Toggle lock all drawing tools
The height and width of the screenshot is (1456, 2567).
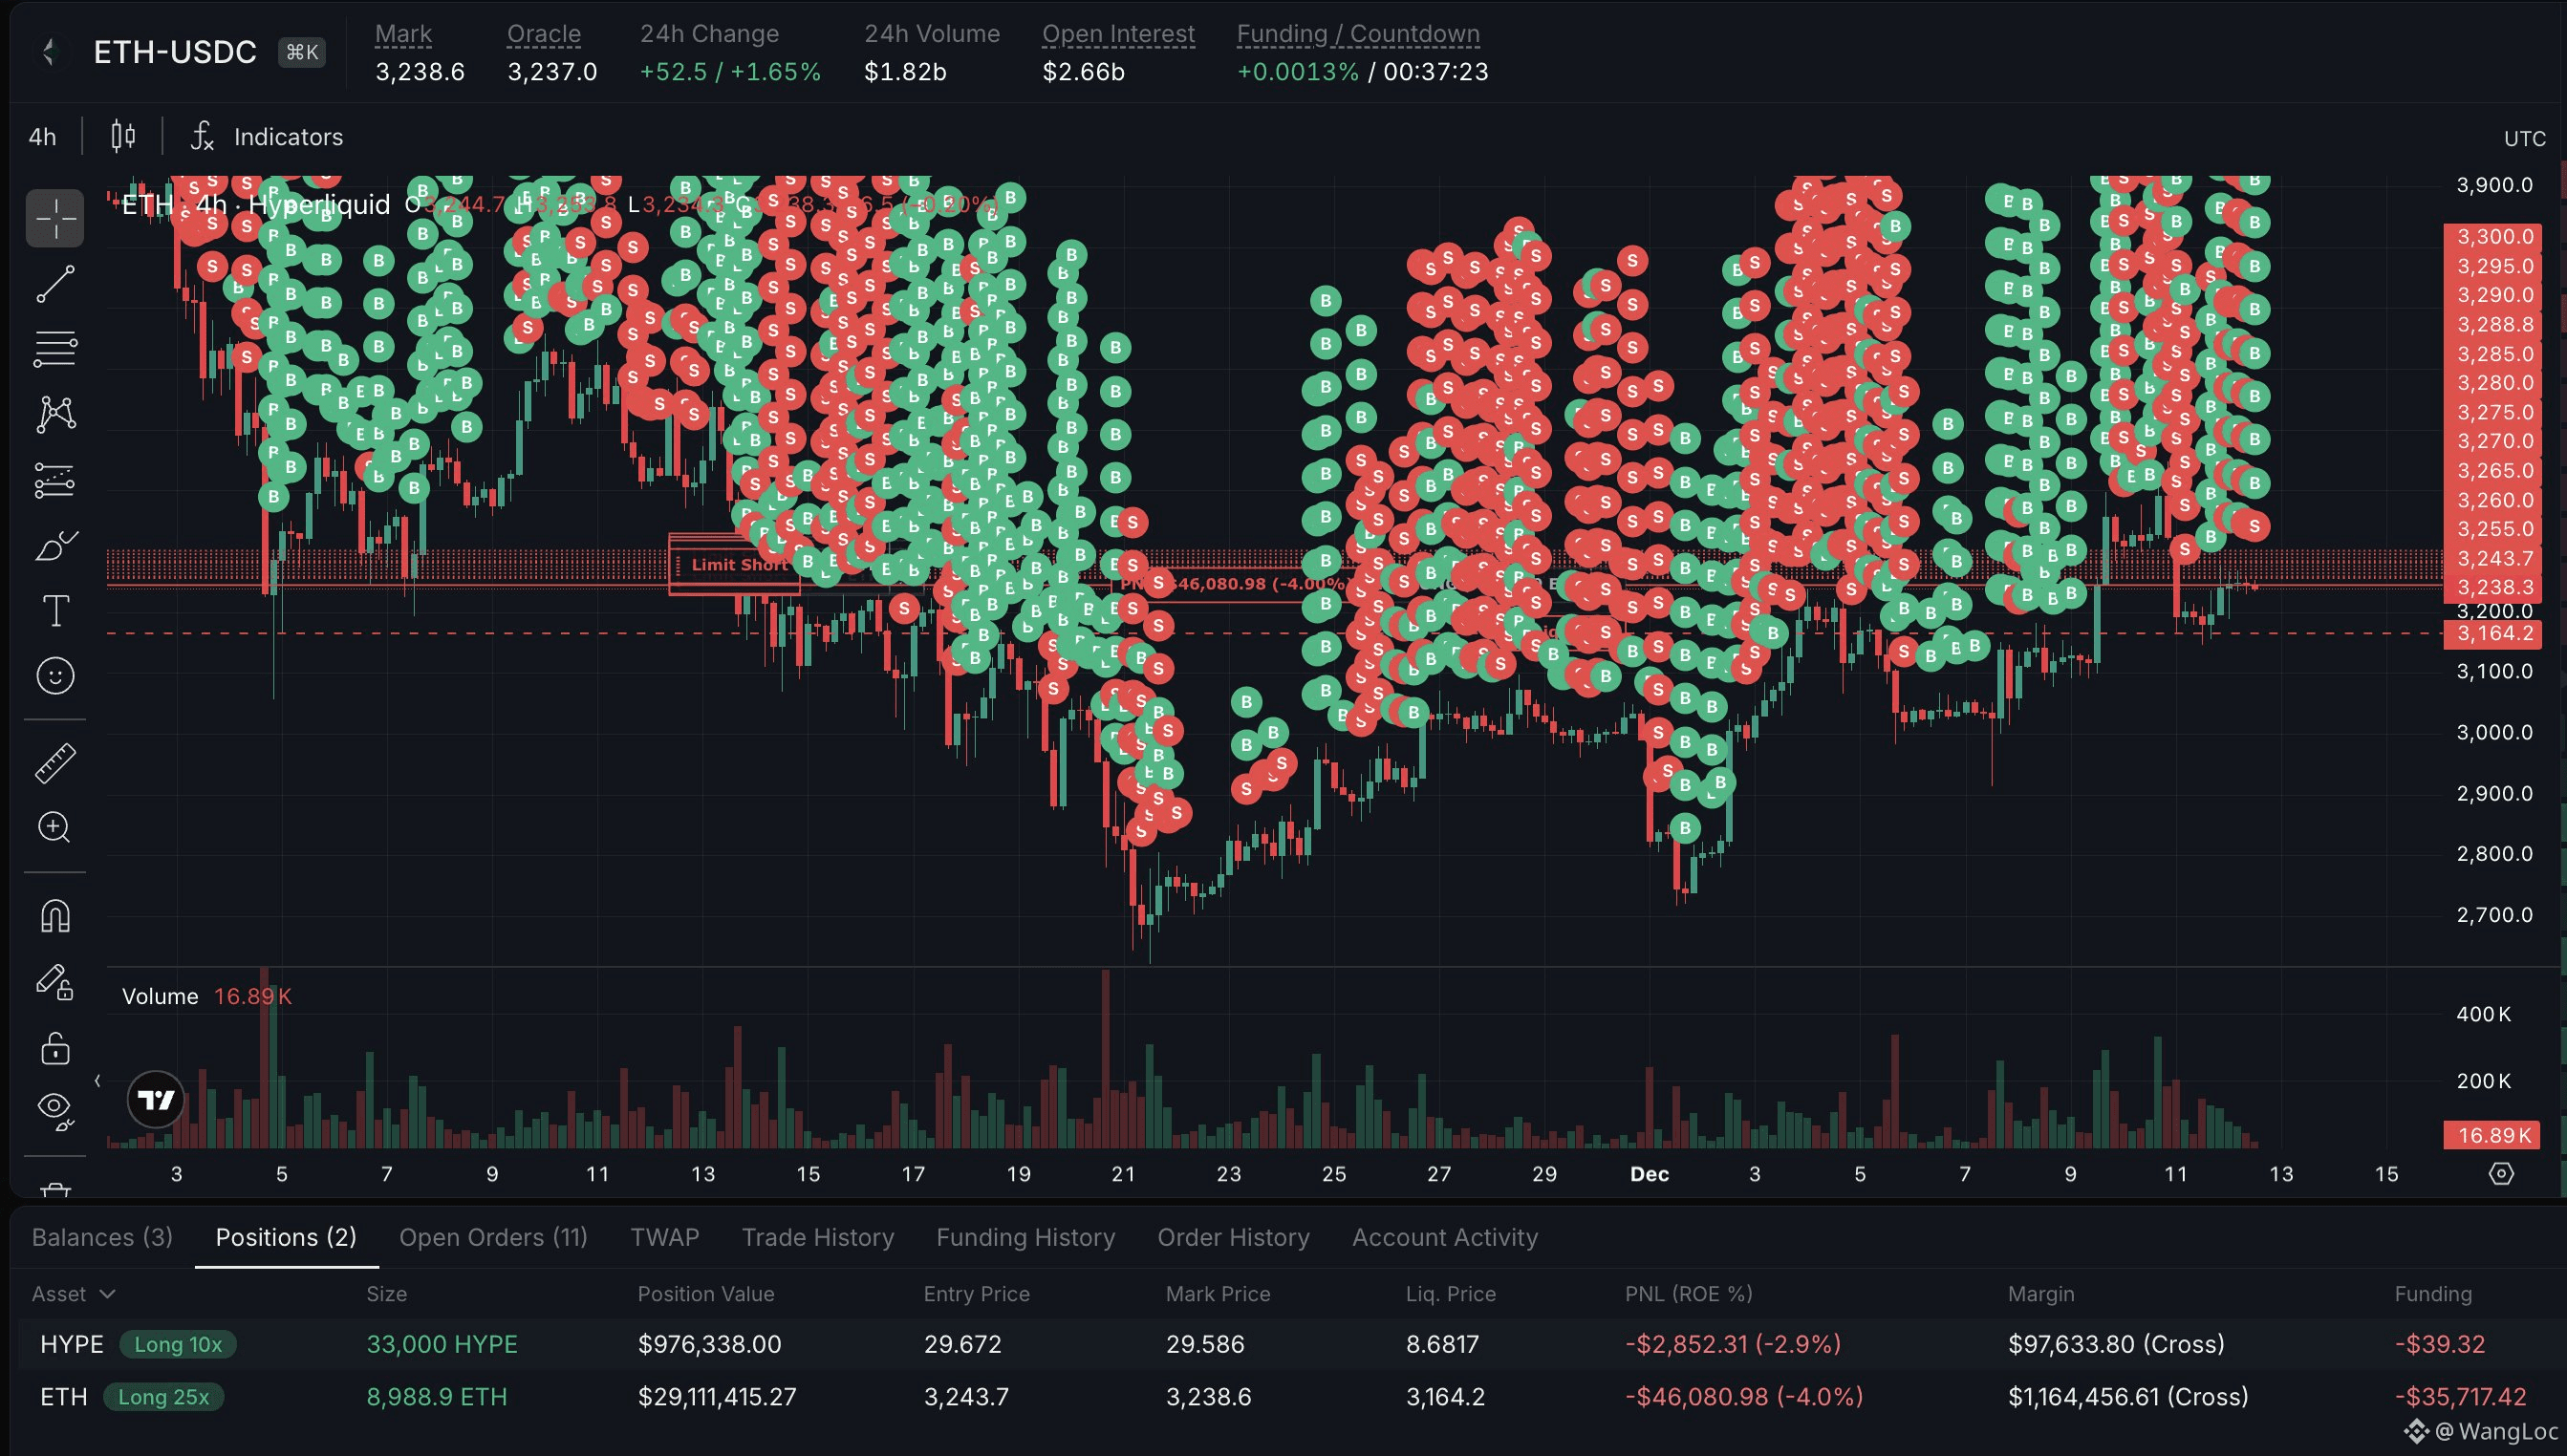click(x=55, y=1049)
